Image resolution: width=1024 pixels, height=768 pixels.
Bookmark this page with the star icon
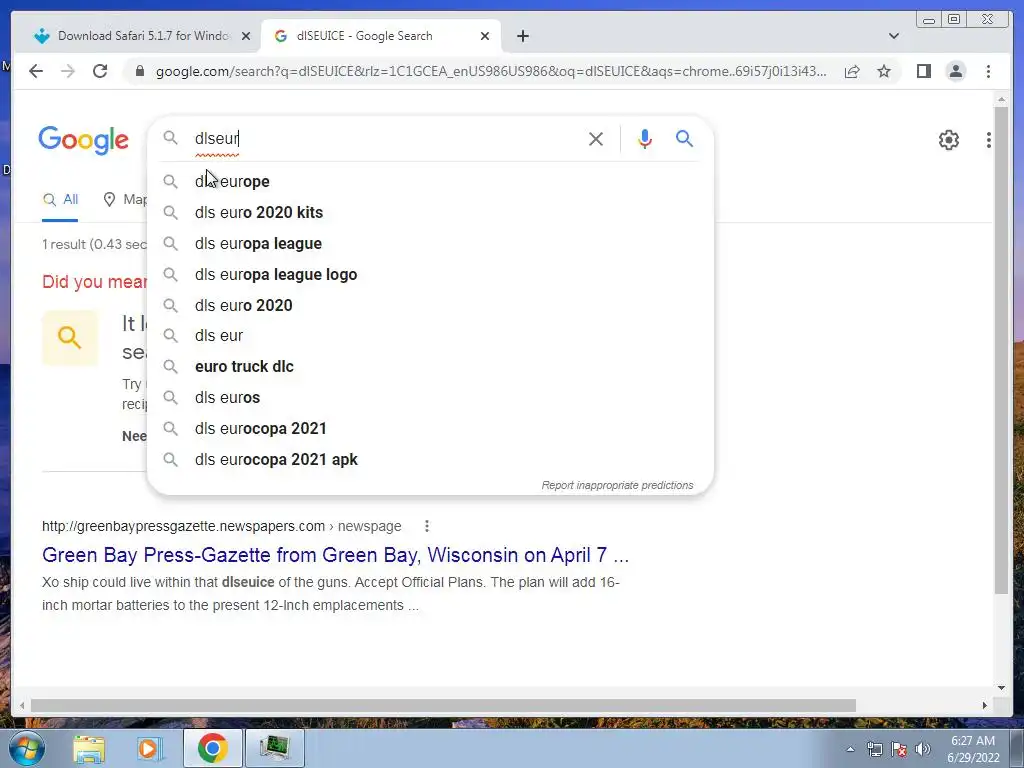[884, 71]
